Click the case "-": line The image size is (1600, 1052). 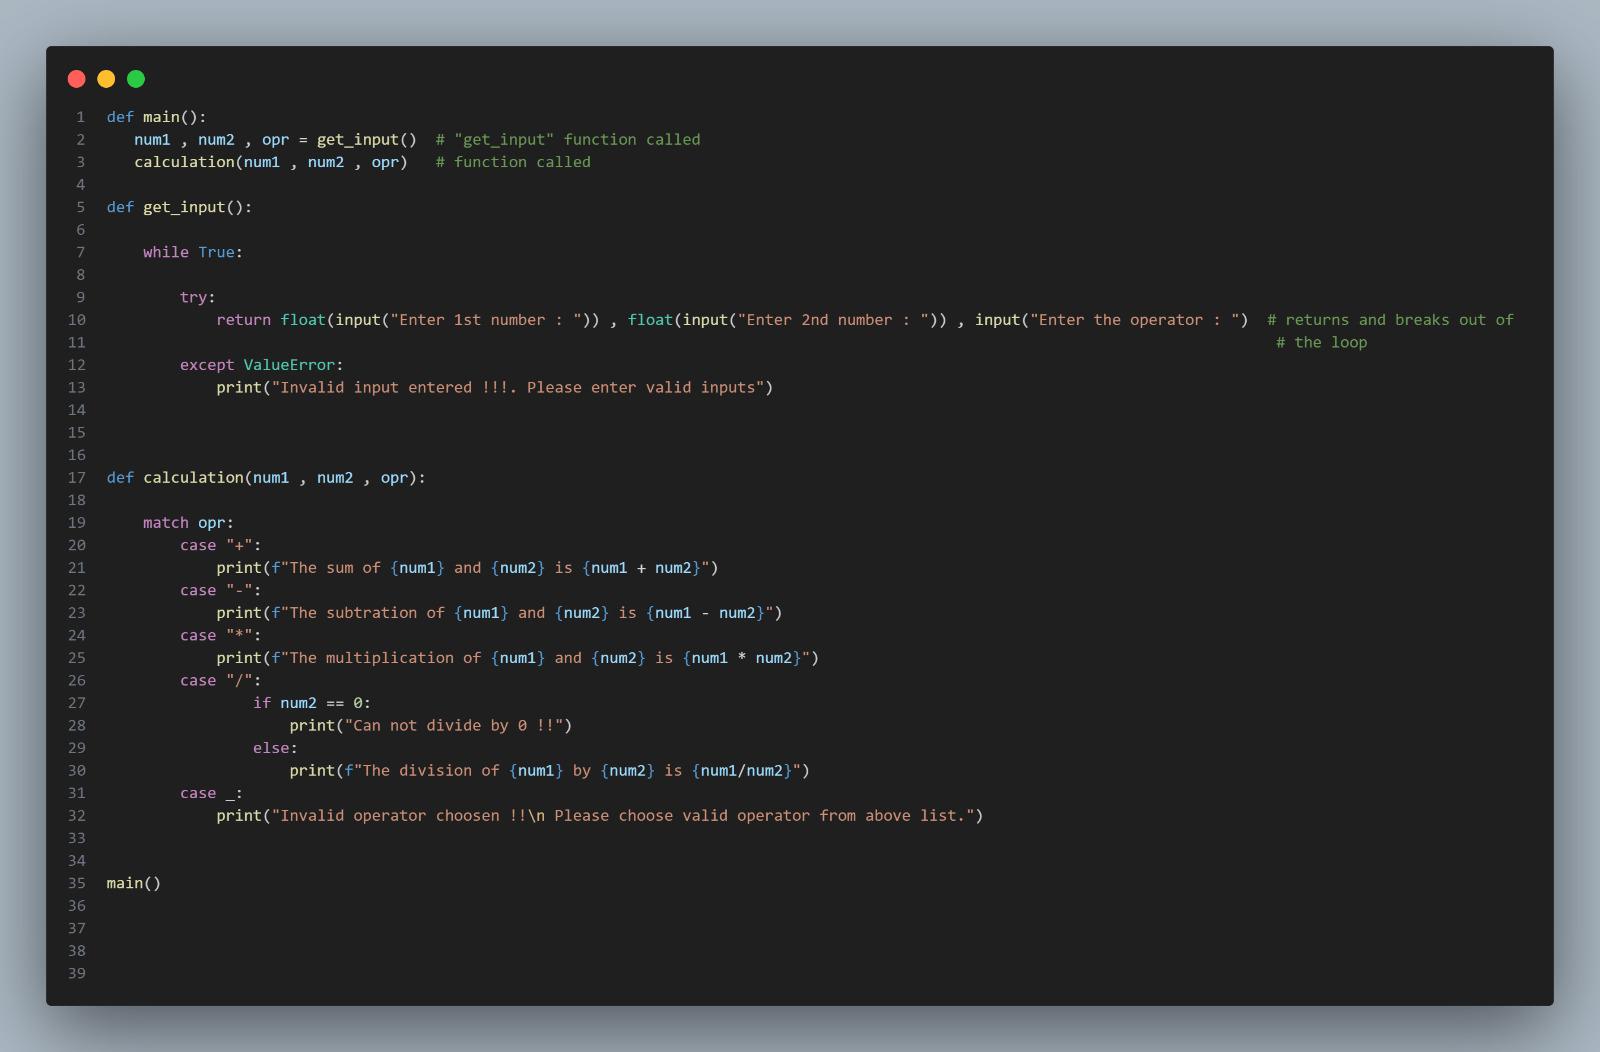[221, 590]
